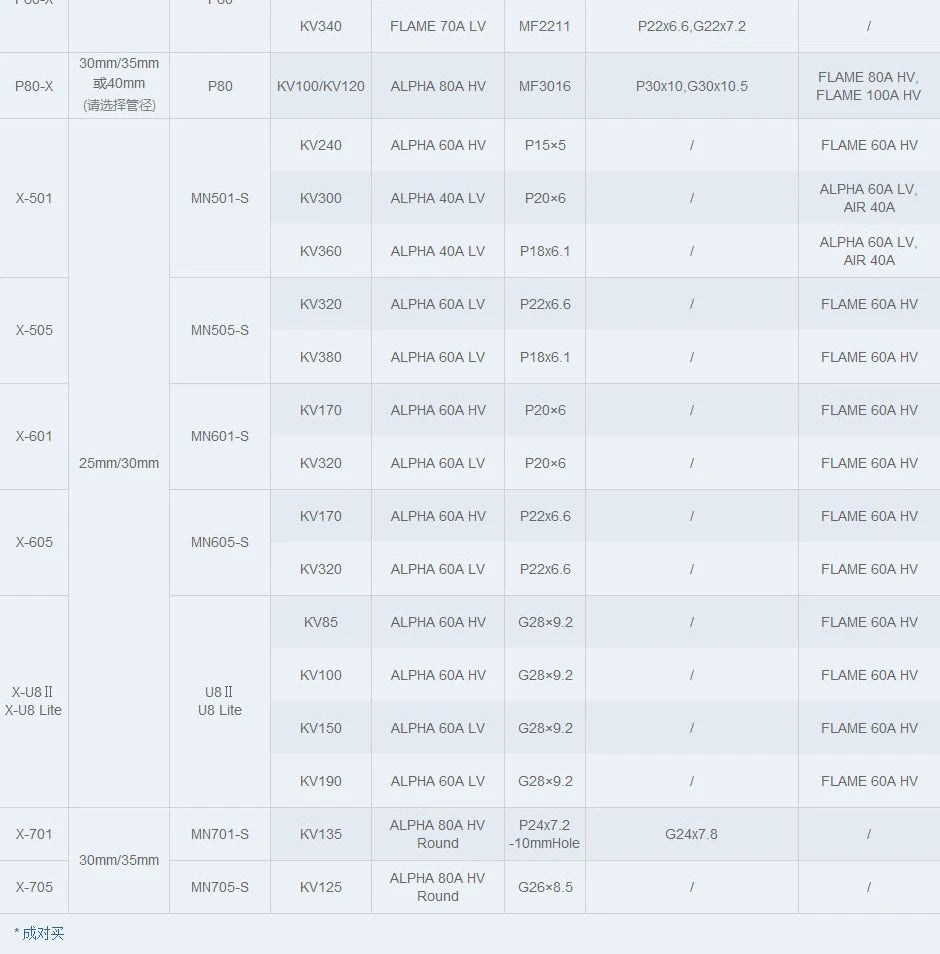Screen dimensions: 940x954
Task: Select the X-501 arm set cell
Action: (x=34, y=198)
